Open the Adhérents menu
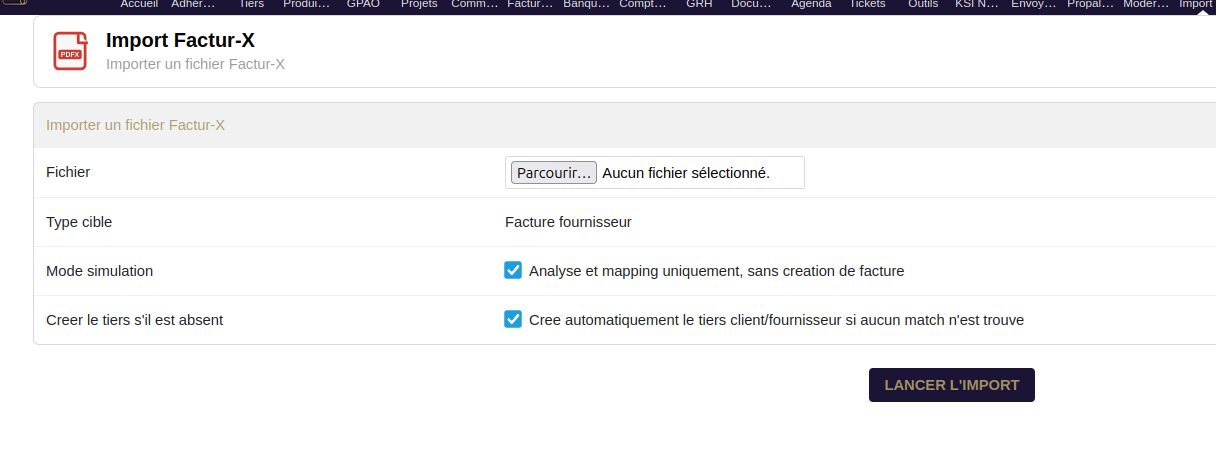Image resolution: width=1216 pixels, height=457 pixels. (195, 4)
